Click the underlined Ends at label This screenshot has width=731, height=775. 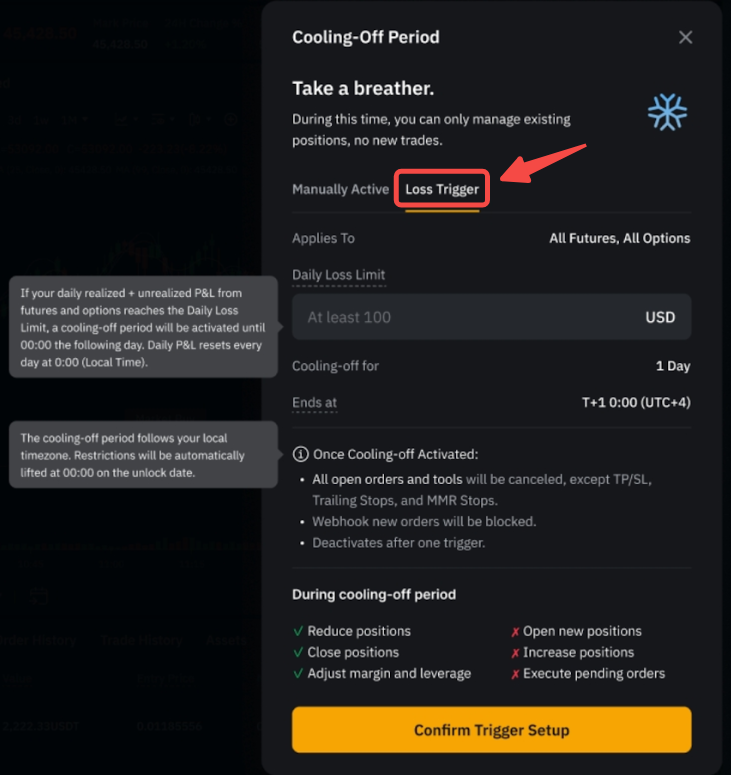tap(314, 402)
